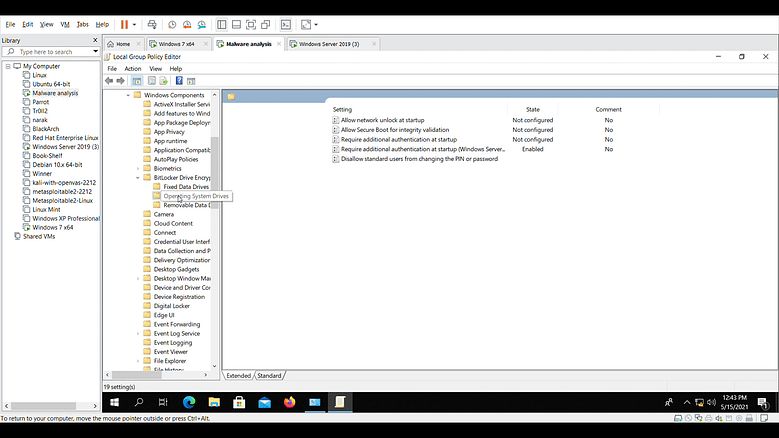The height and width of the screenshot is (438, 779).
Task: Open the VMware Tabs menu
Action: click(82, 24)
